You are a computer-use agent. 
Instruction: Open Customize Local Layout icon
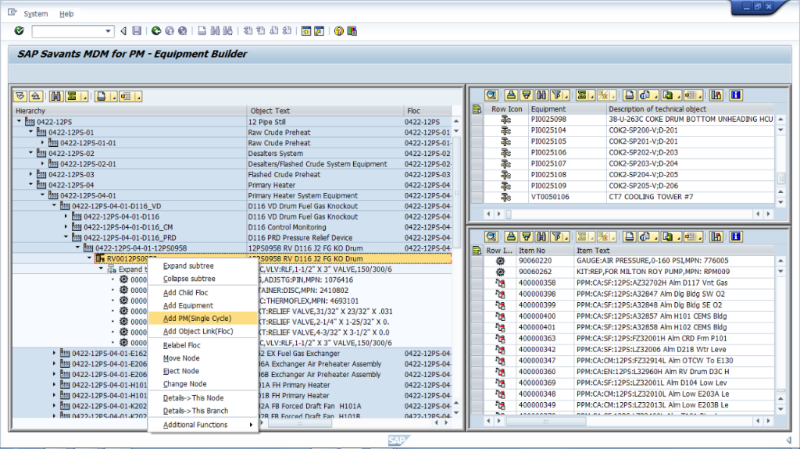(352, 31)
